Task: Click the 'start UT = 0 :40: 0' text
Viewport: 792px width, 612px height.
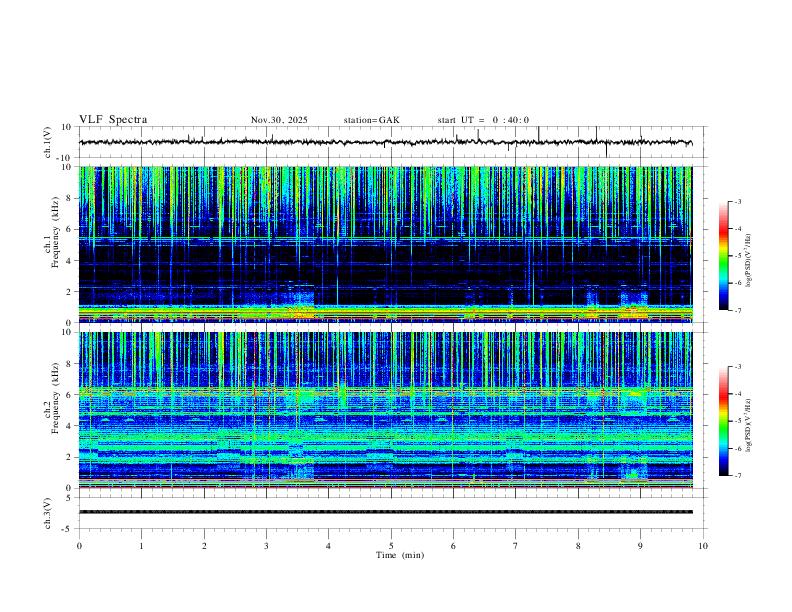Action: pyautogui.click(x=483, y=120)
